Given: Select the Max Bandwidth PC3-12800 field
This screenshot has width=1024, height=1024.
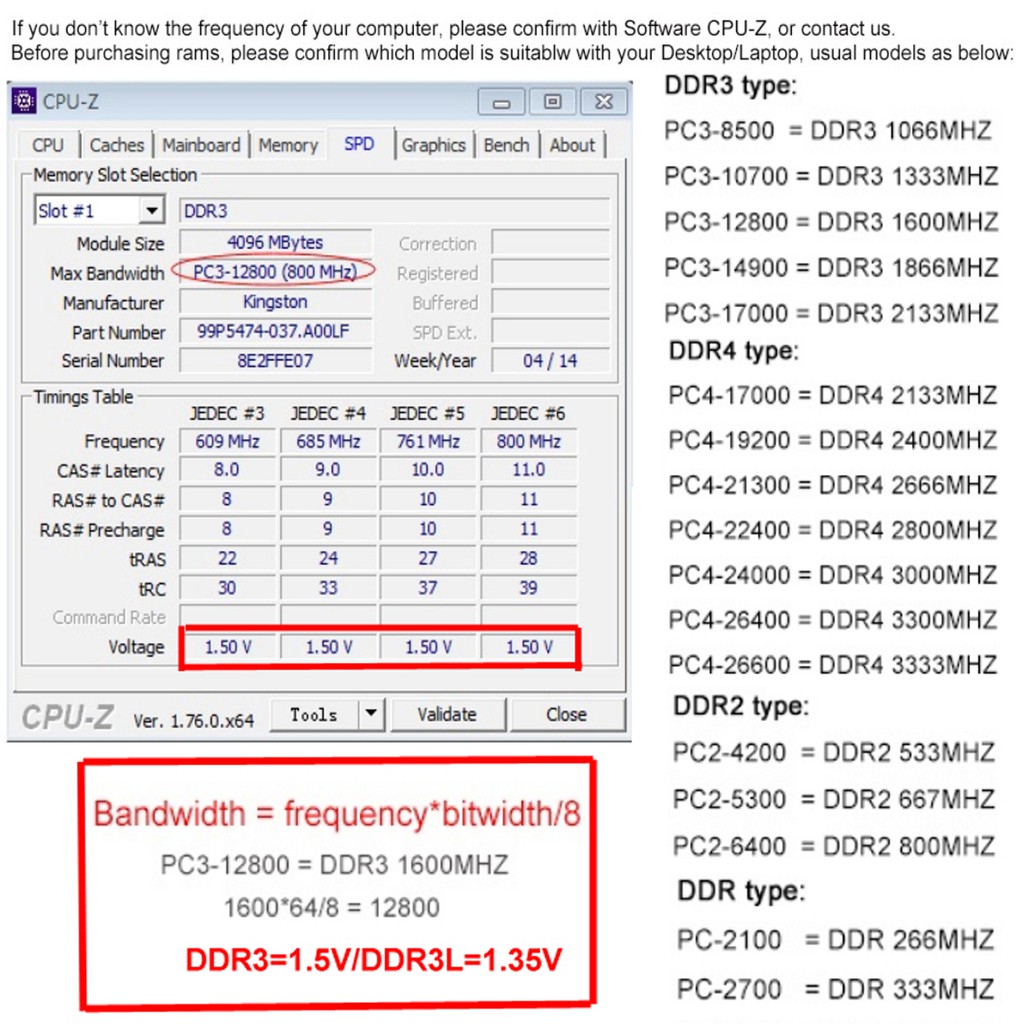Looking at the screenshot, I should point(274,272).
